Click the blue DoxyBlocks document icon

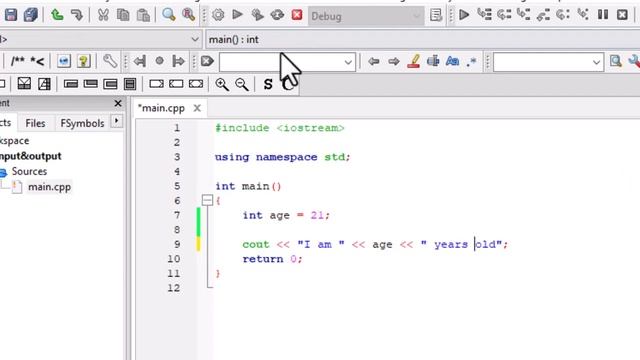tap(64, 61)
